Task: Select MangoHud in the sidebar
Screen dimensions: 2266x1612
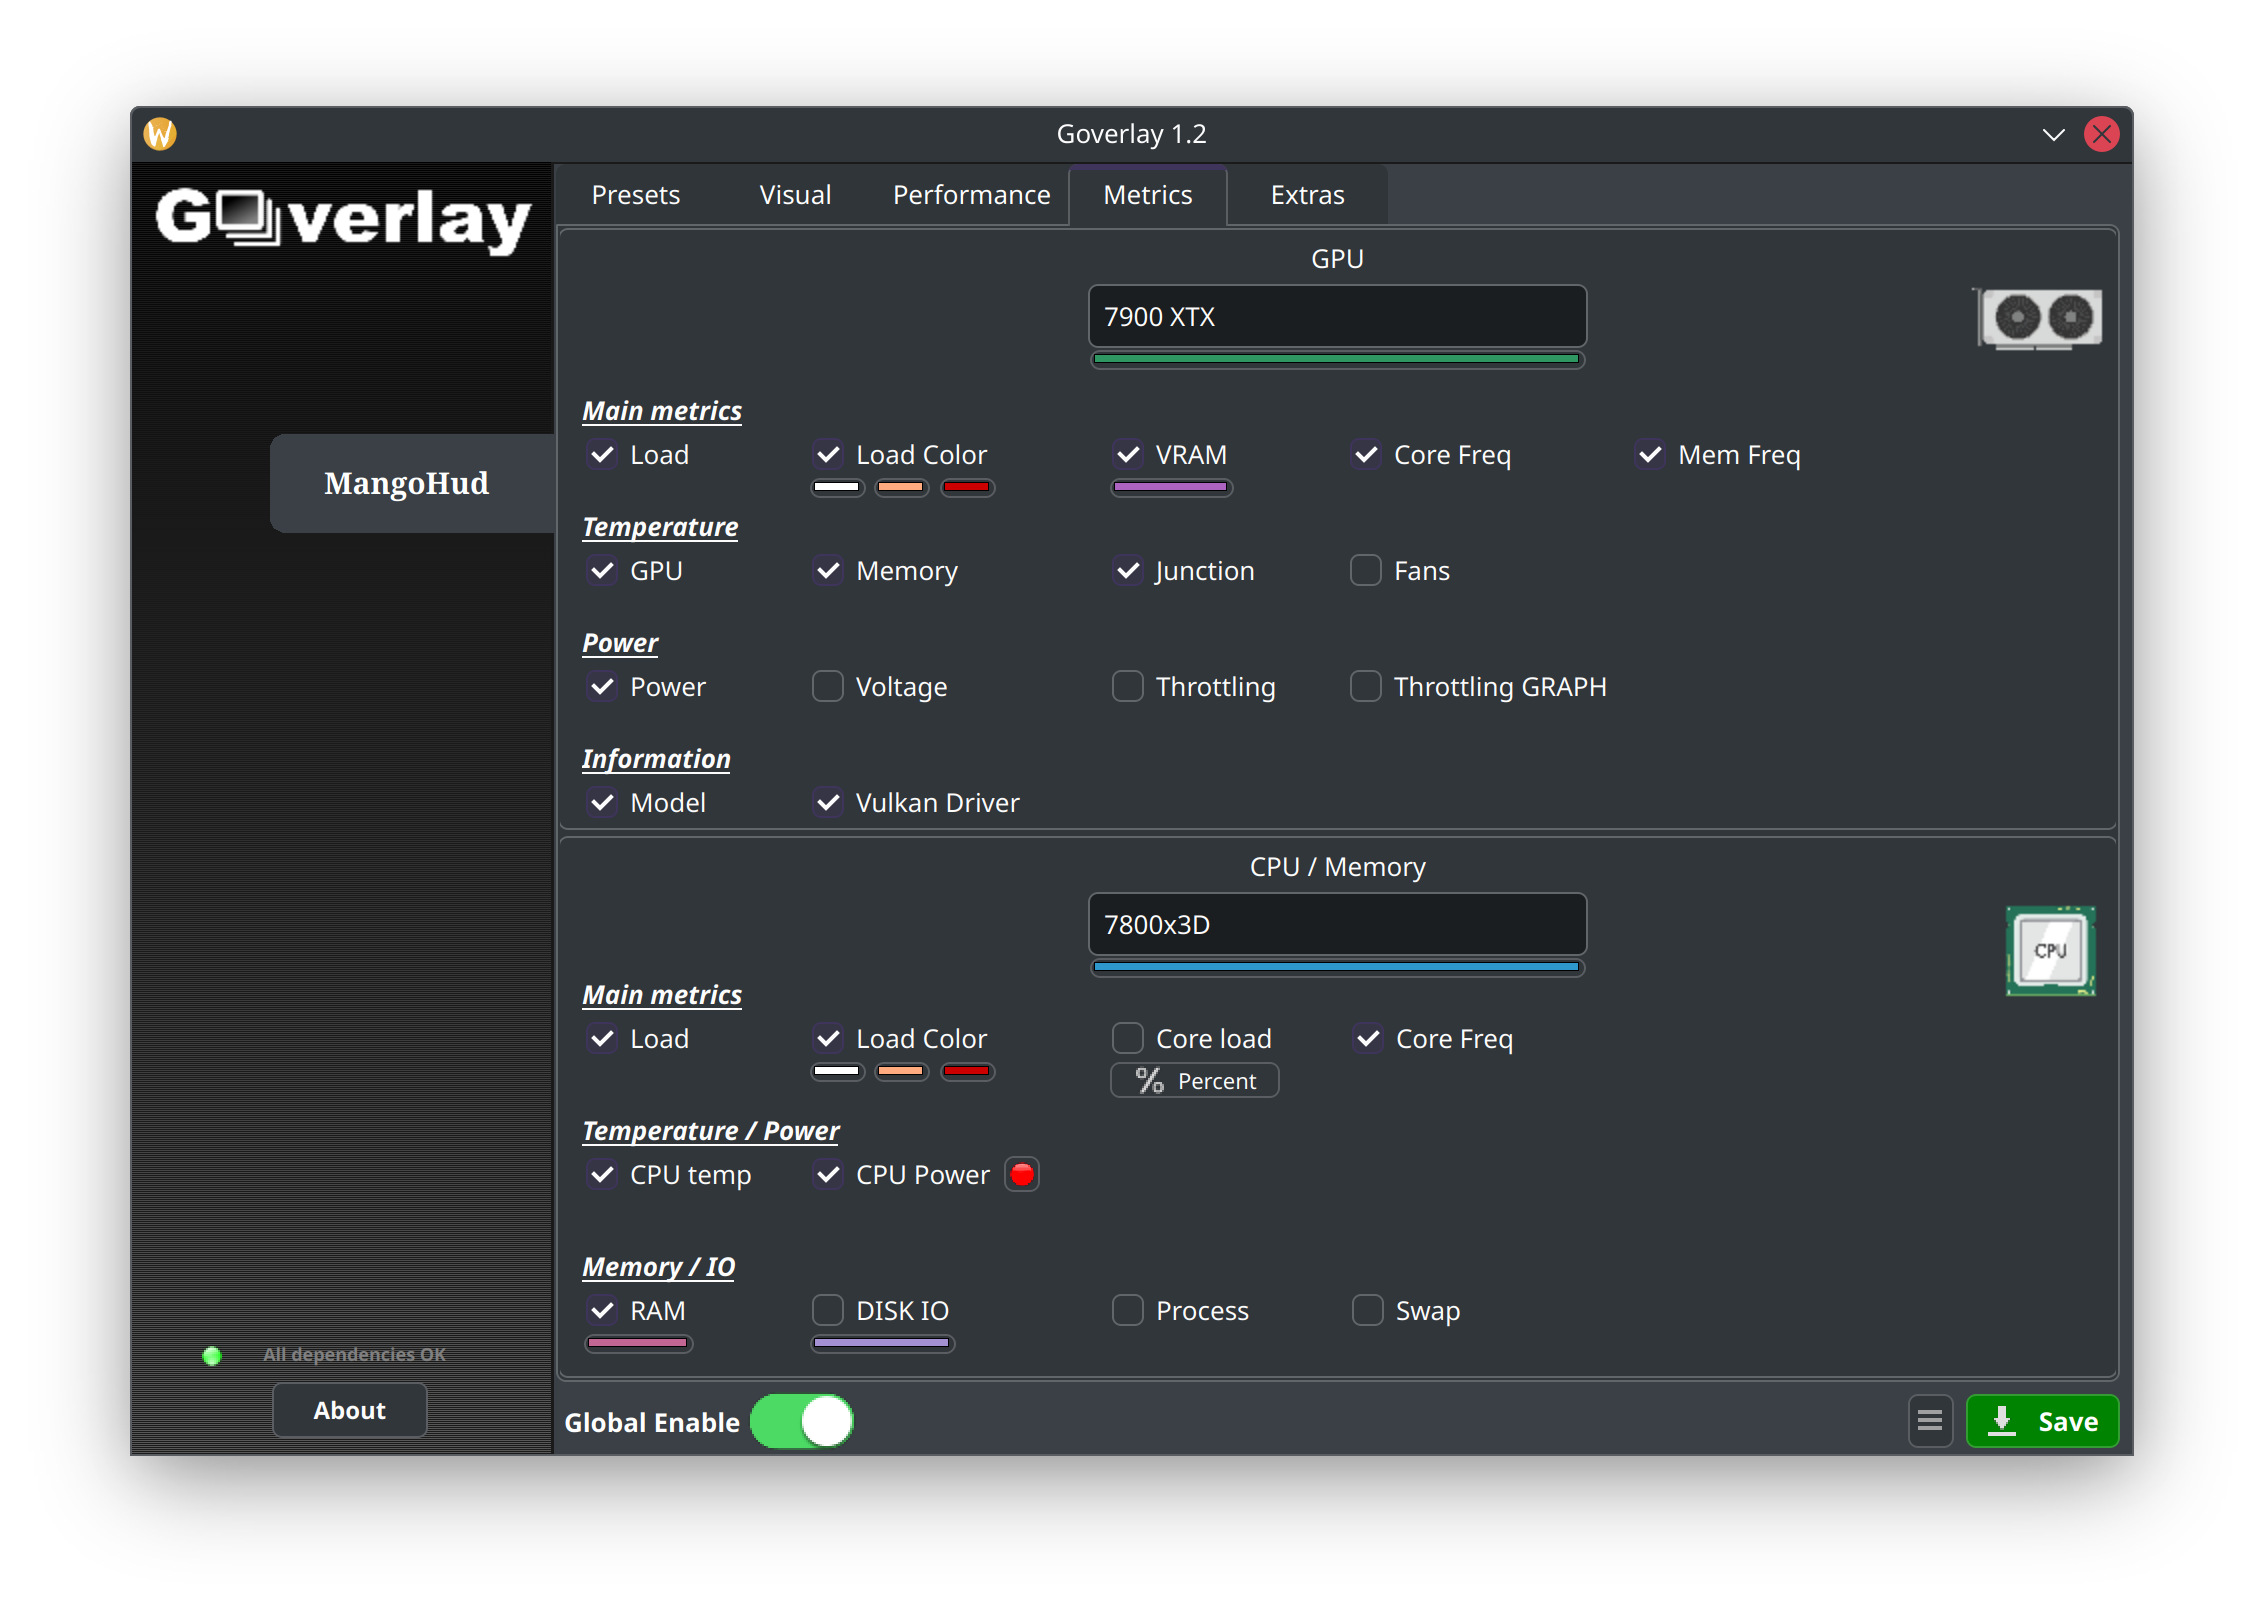Action: coord(412,483)
